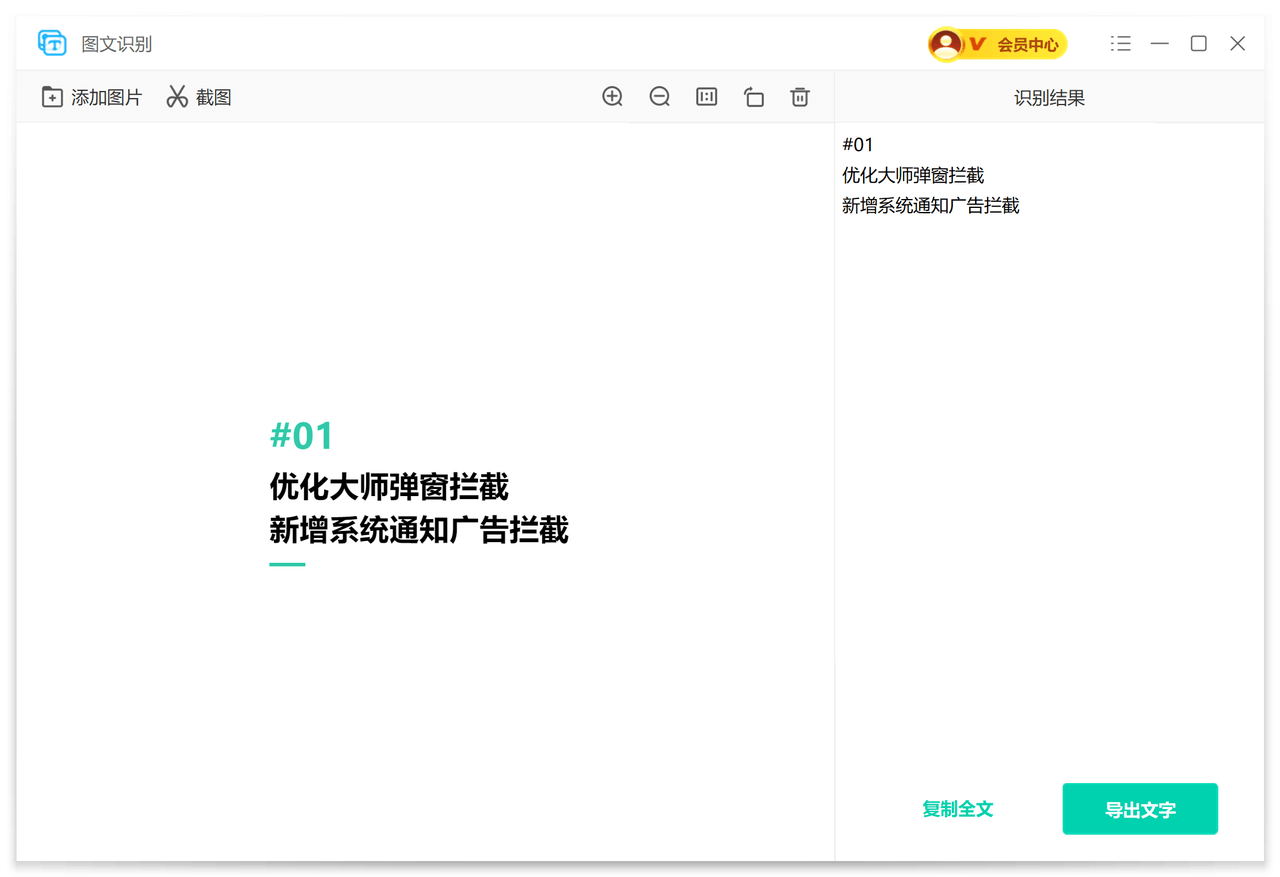Screen dimensions: 1280x877
Task: Rotate the loaded image
Action: tap(753, 97)
